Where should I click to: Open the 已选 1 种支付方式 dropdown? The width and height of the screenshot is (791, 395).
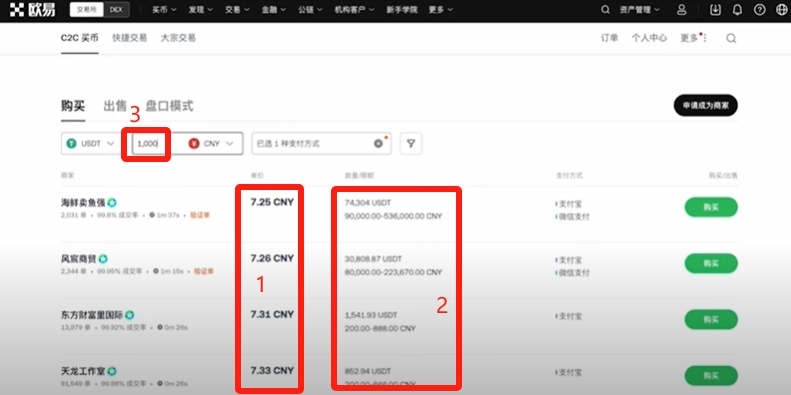click(x=321, y=144)
